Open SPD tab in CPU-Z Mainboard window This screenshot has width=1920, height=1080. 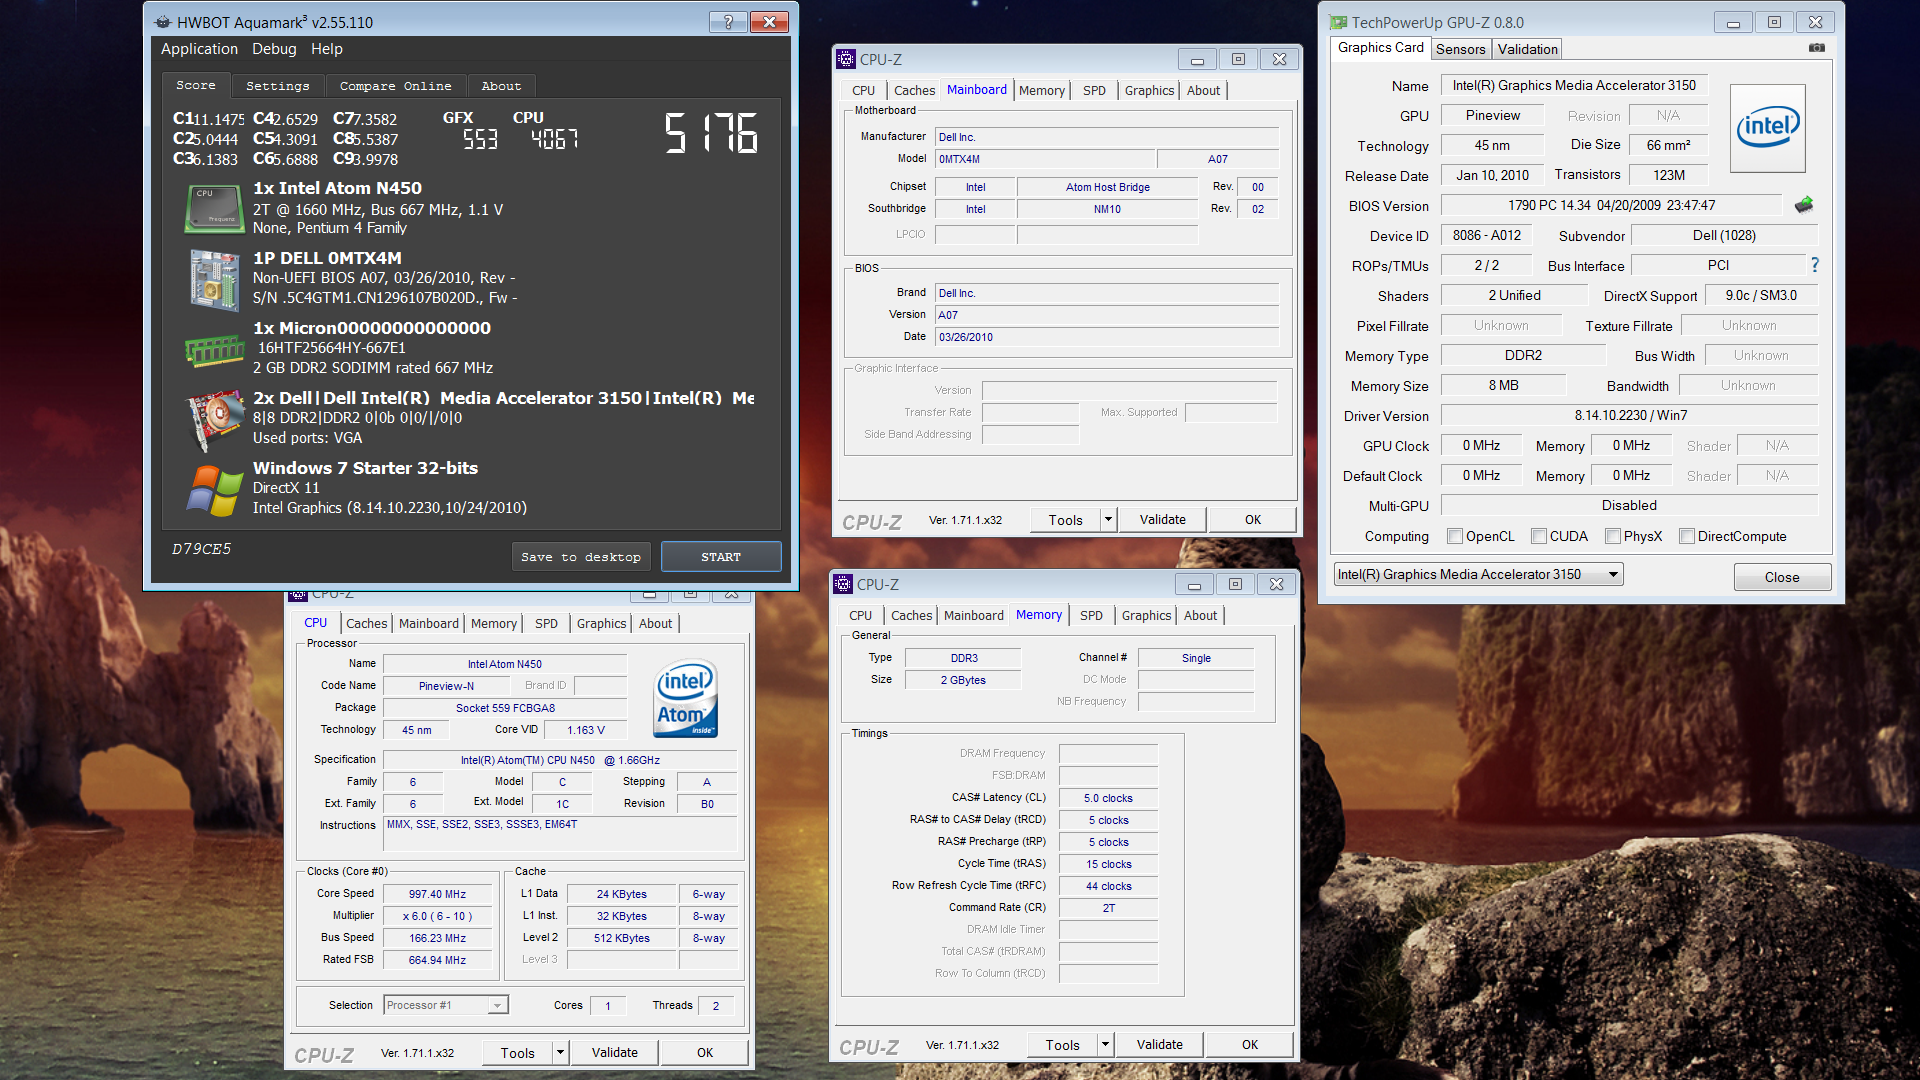click(x=1094, y=90)
